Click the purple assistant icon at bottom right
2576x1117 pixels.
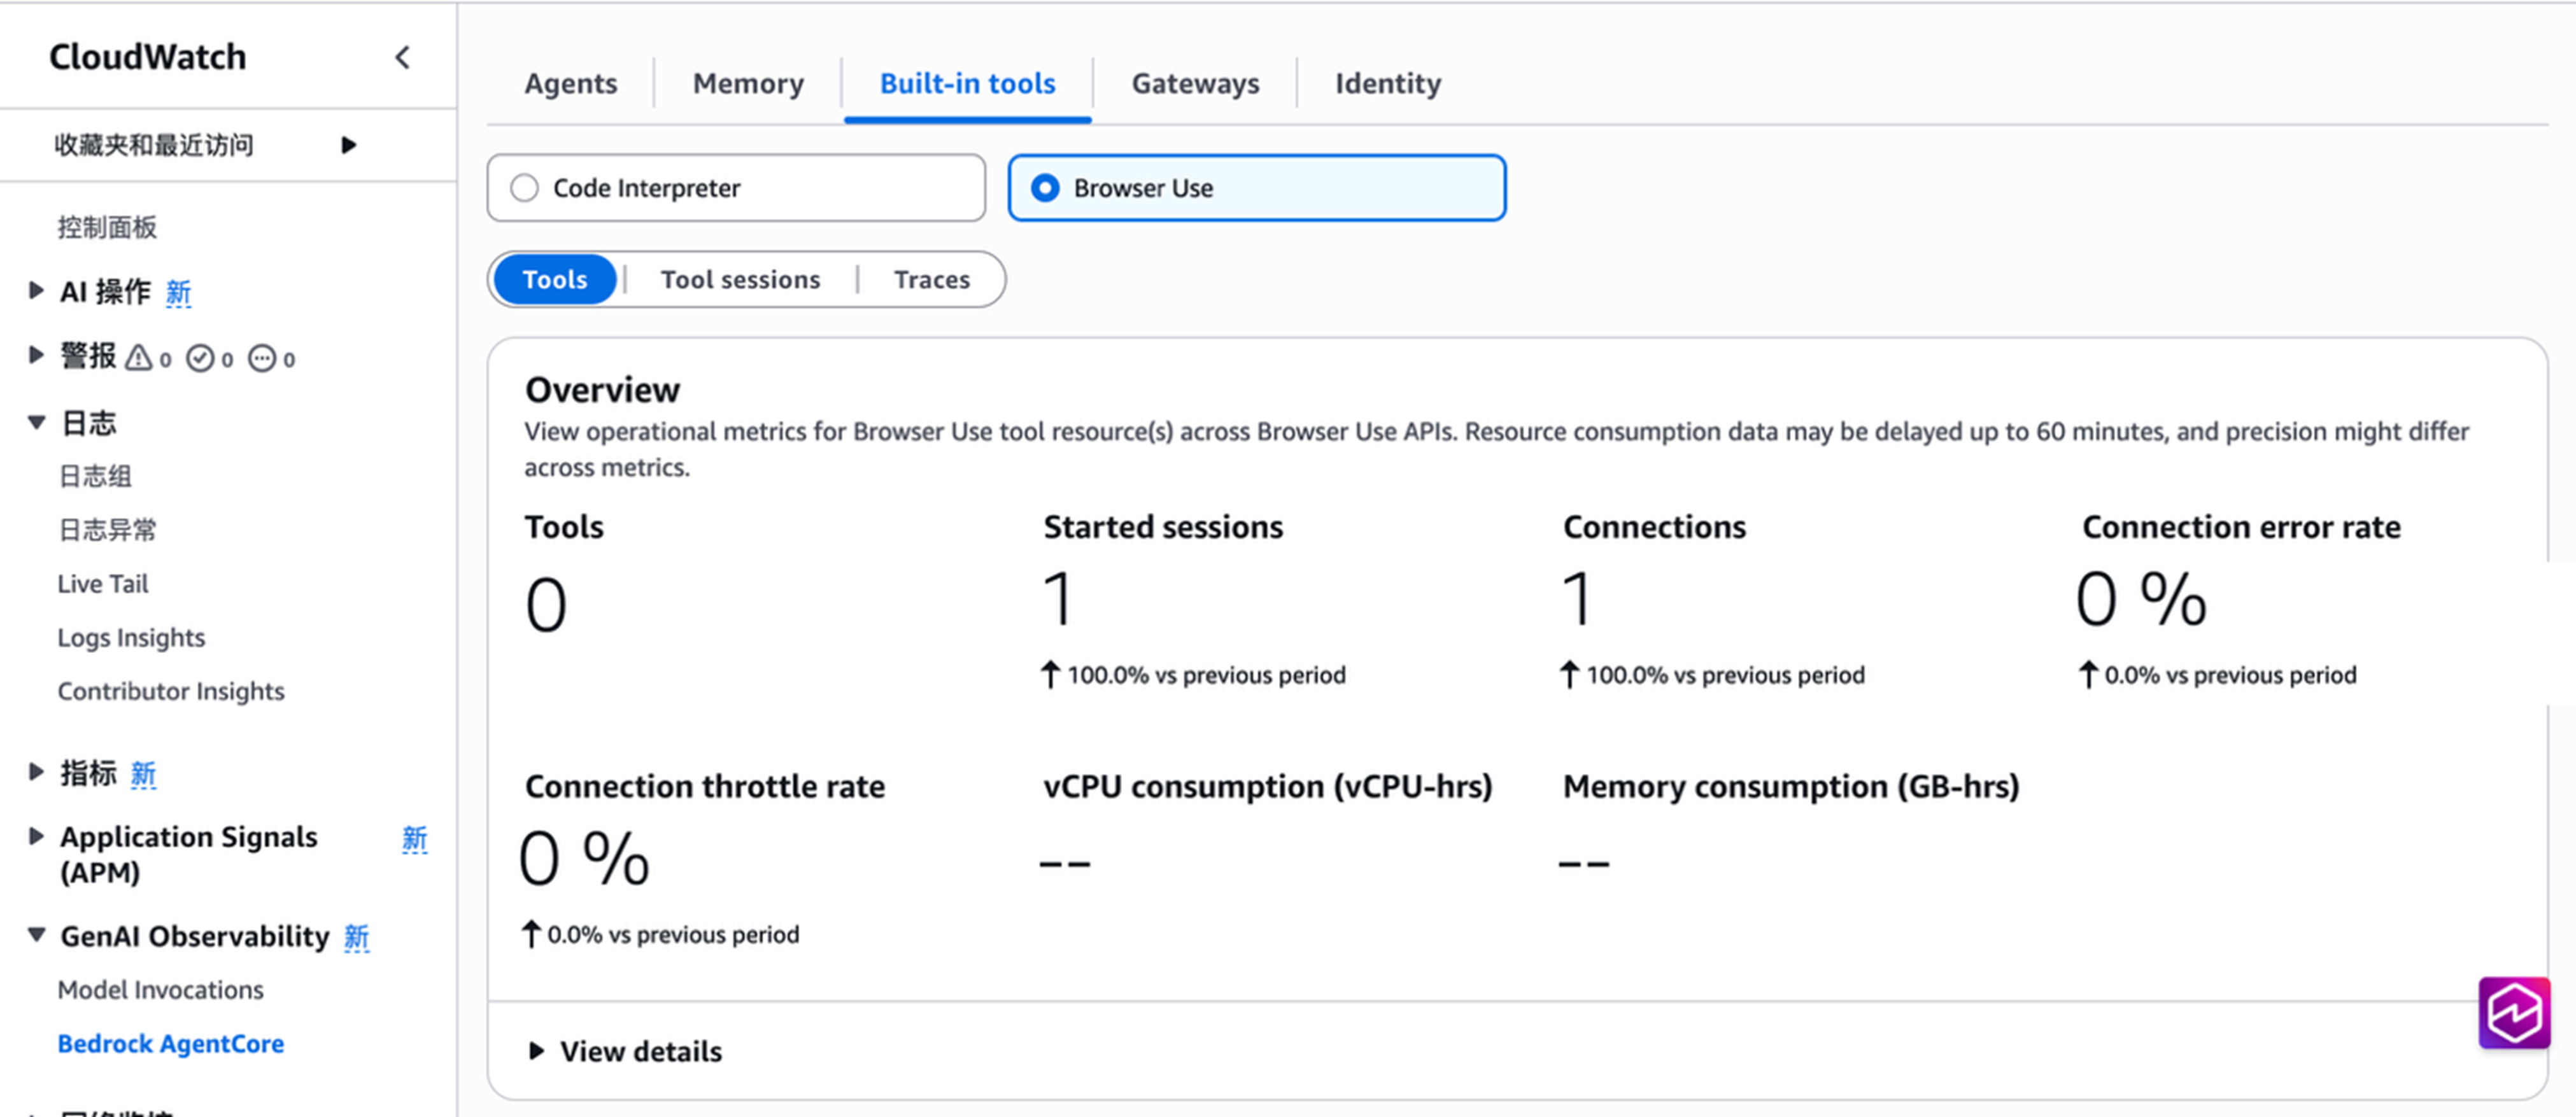tap(2513, 1012)
